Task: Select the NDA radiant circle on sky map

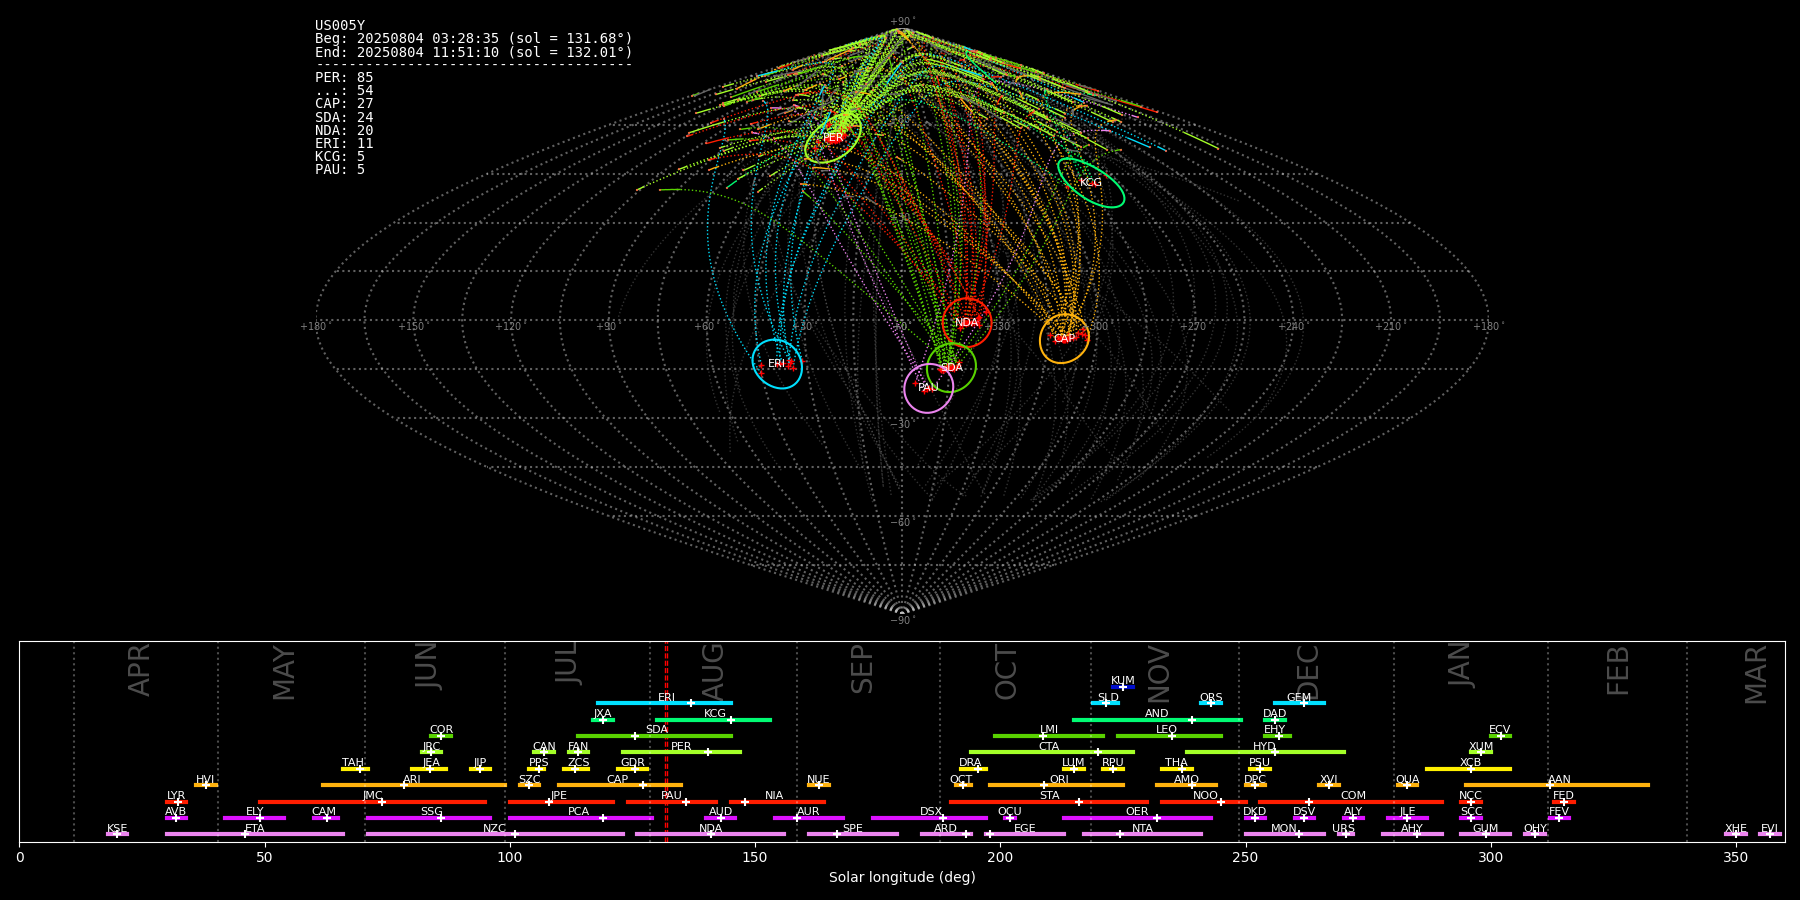Action: coord(967,322)
